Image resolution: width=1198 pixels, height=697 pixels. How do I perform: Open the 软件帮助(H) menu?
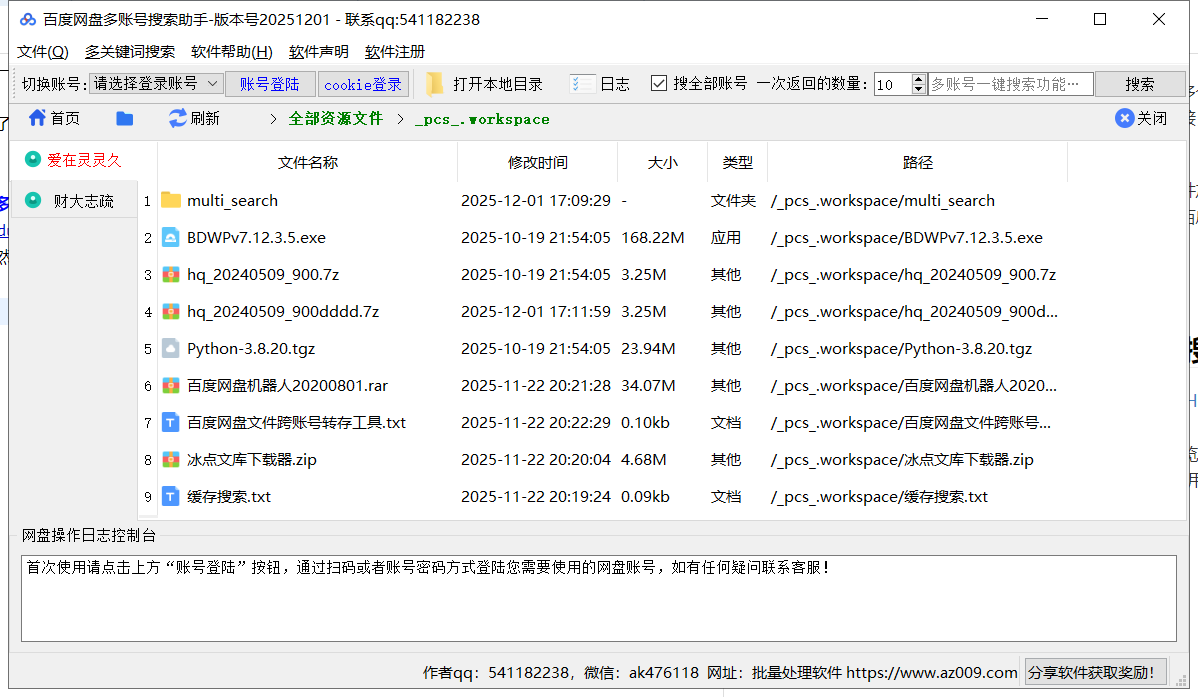click(x=231, y=52)
